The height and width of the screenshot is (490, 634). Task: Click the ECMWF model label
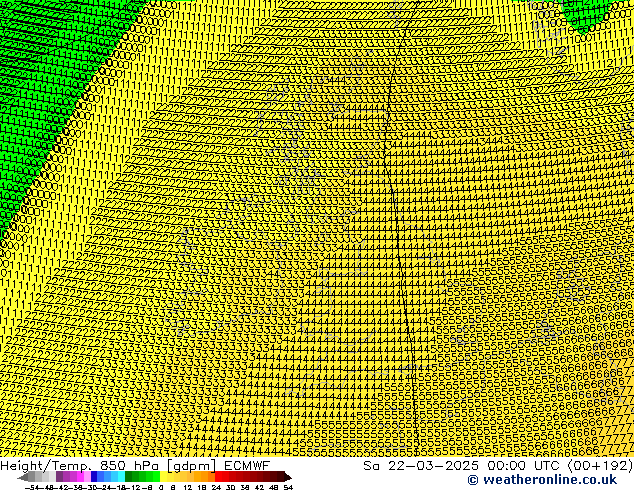pos(243,465)
